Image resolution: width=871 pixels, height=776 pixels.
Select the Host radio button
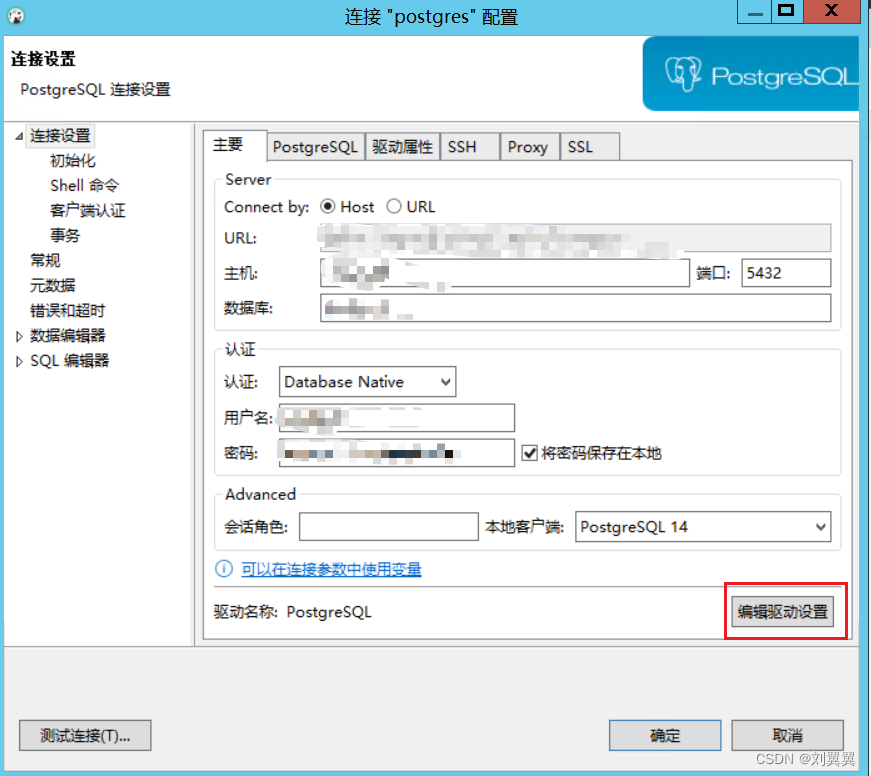tap(328, 207)
